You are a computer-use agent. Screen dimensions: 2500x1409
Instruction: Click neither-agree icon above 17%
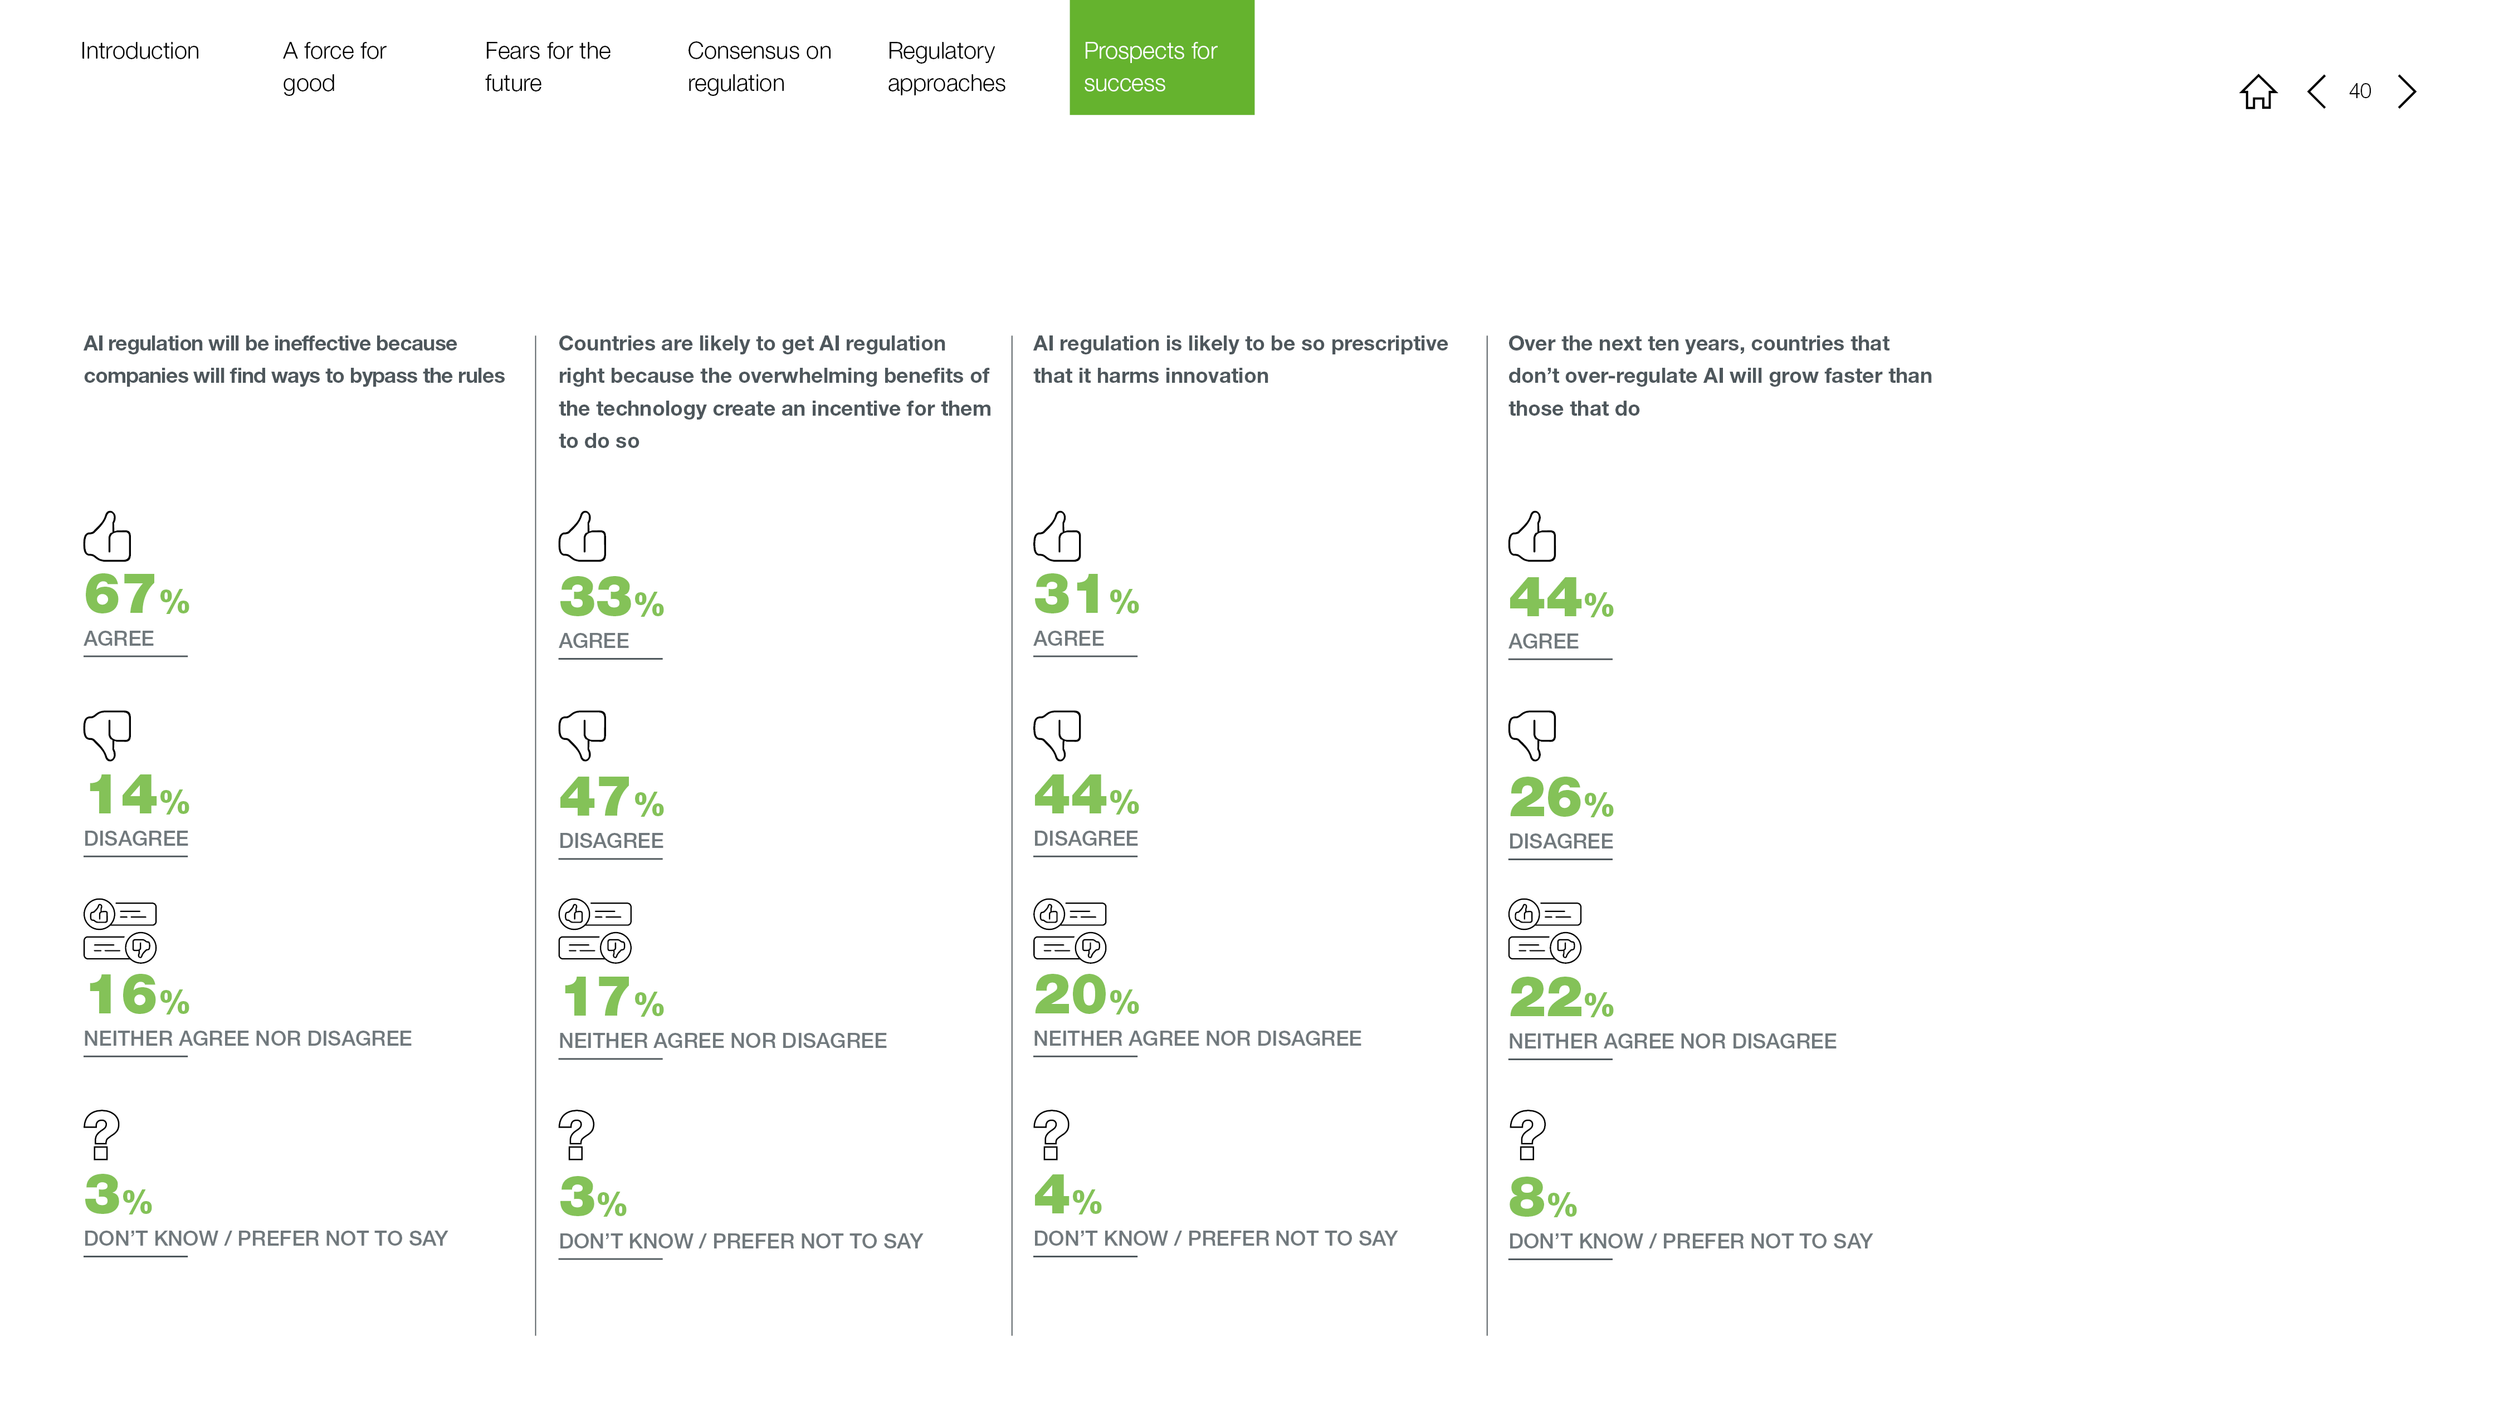pos(595,930)
